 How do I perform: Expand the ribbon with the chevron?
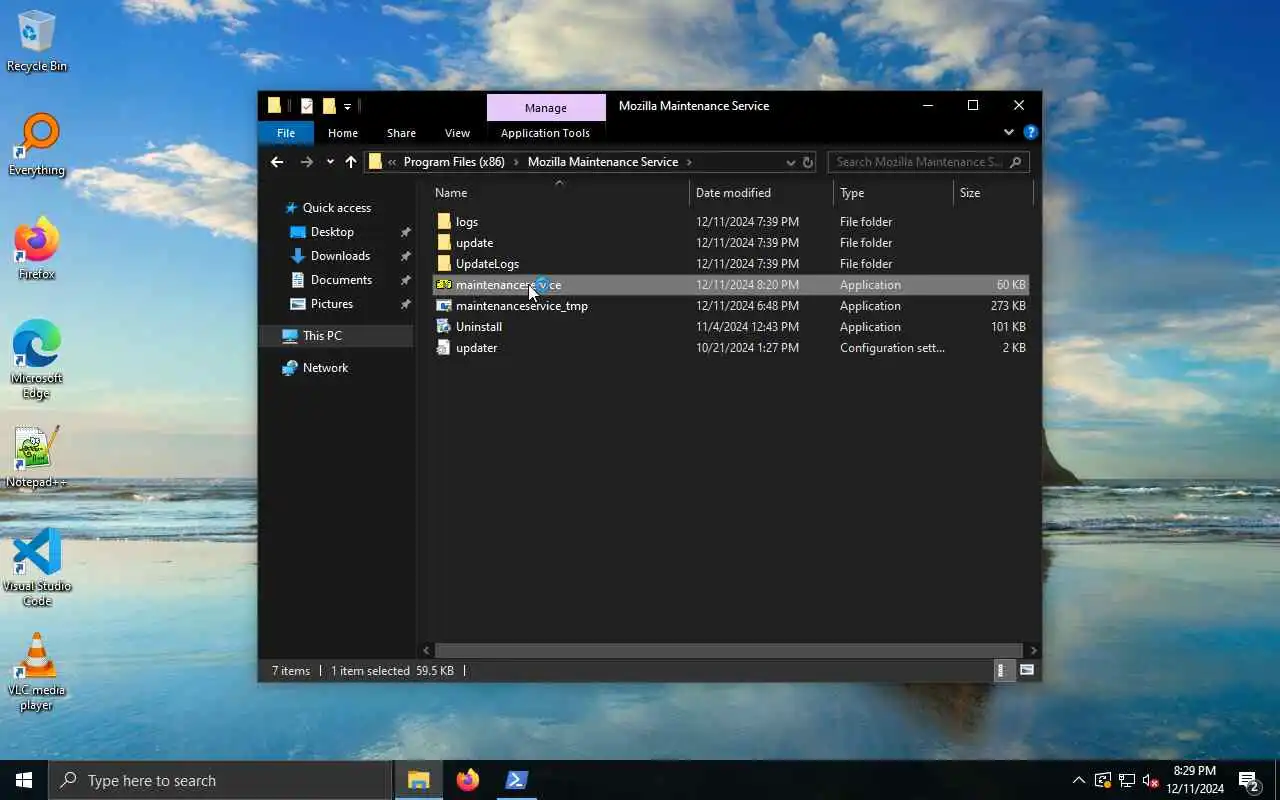click(x=1008, y=132)
